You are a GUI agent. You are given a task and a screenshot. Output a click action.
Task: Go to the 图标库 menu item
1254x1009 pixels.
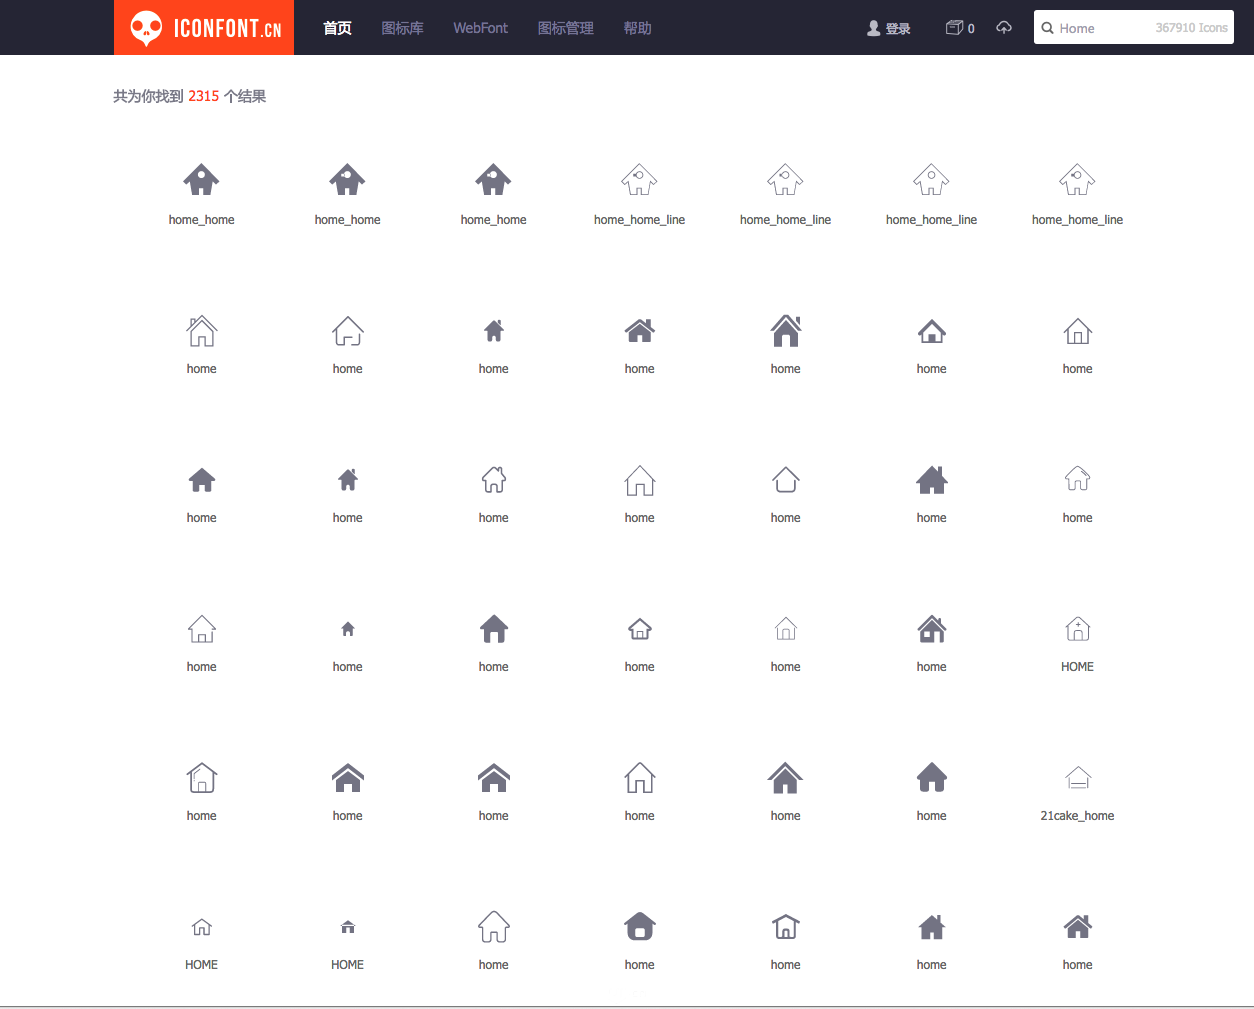[402, 28]
